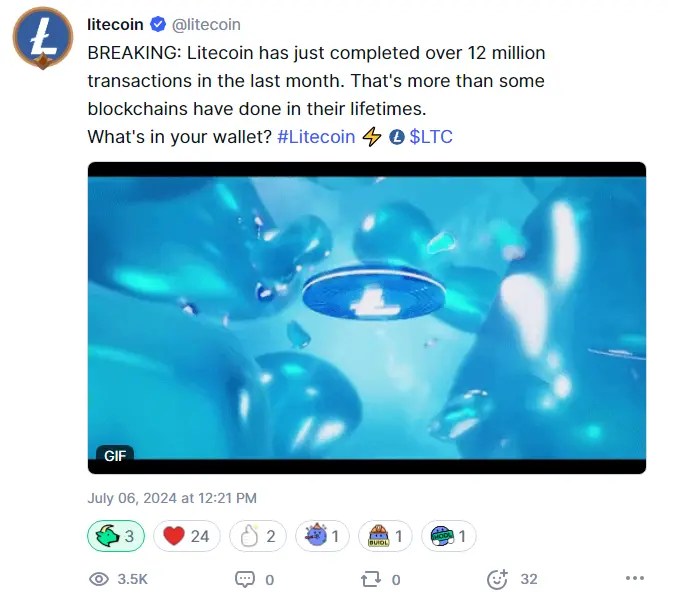Toggle the HODL reaction
Screen dimensions: 675x599
(x=449, y=536)
